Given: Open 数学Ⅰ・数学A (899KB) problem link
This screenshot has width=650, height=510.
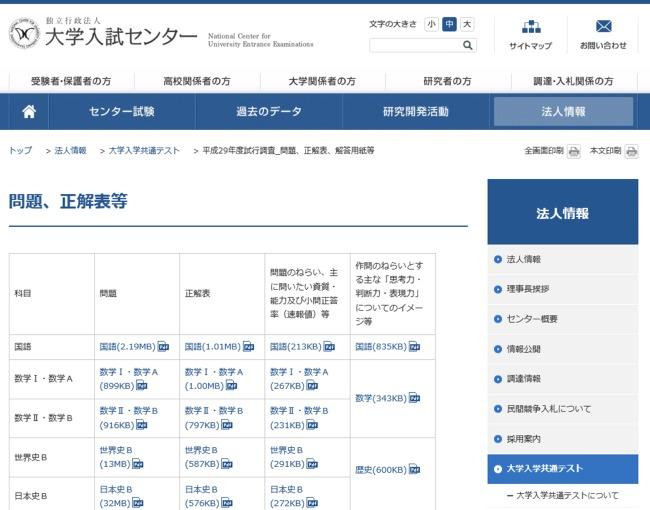Looking at the screenshot, I should click(x=129, y=379).
